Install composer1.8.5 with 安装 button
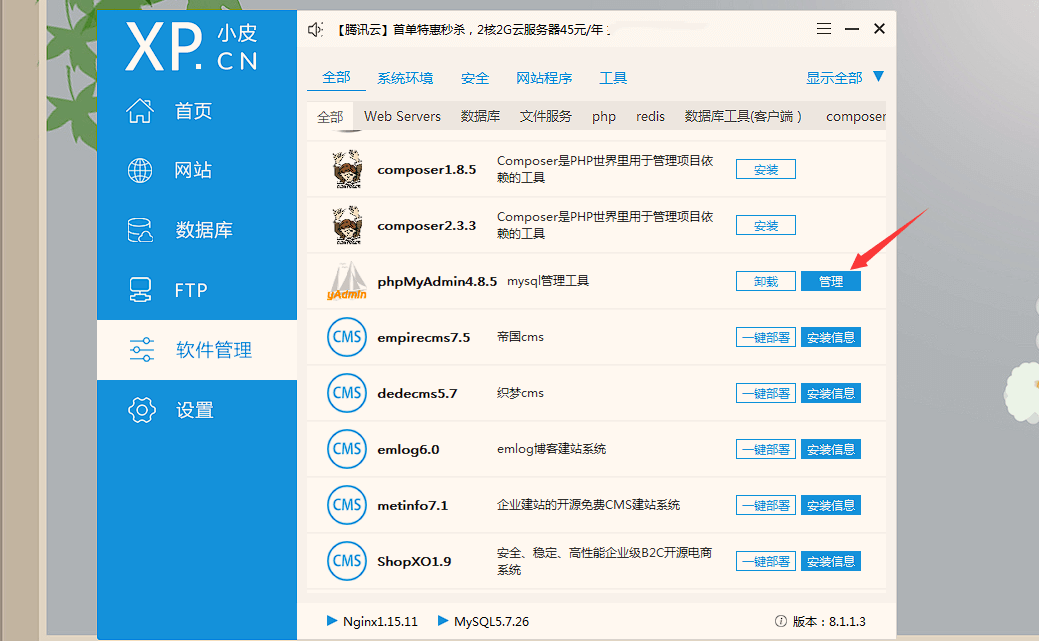 (x=765, y=169)
